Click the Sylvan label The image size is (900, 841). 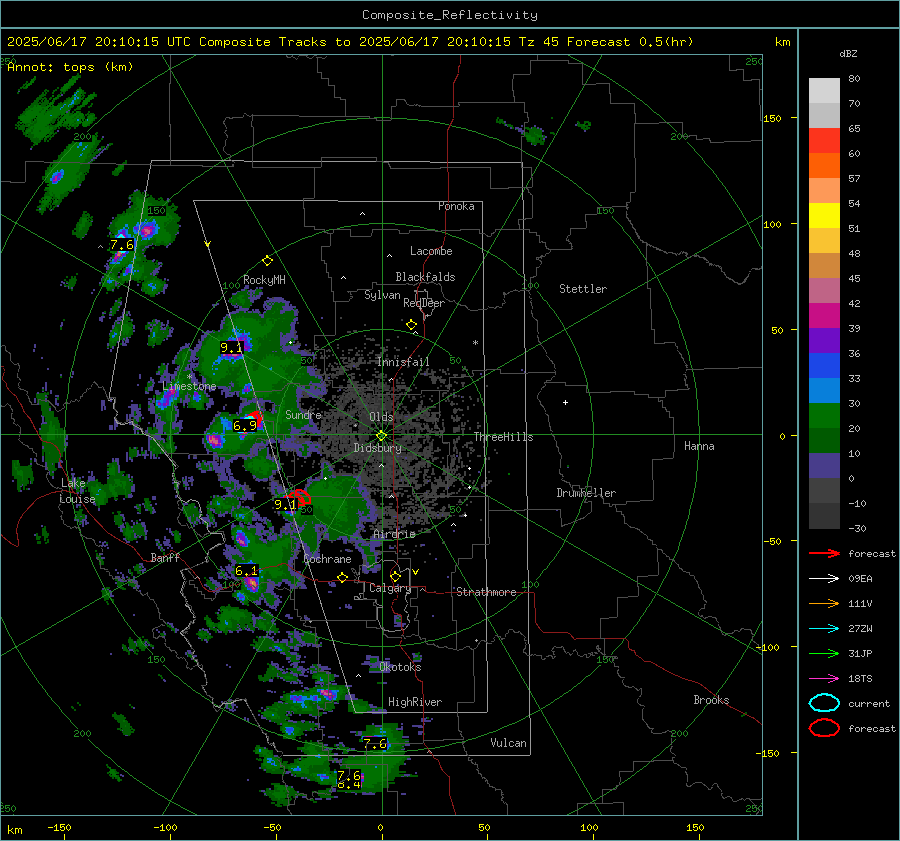[382, 296]
